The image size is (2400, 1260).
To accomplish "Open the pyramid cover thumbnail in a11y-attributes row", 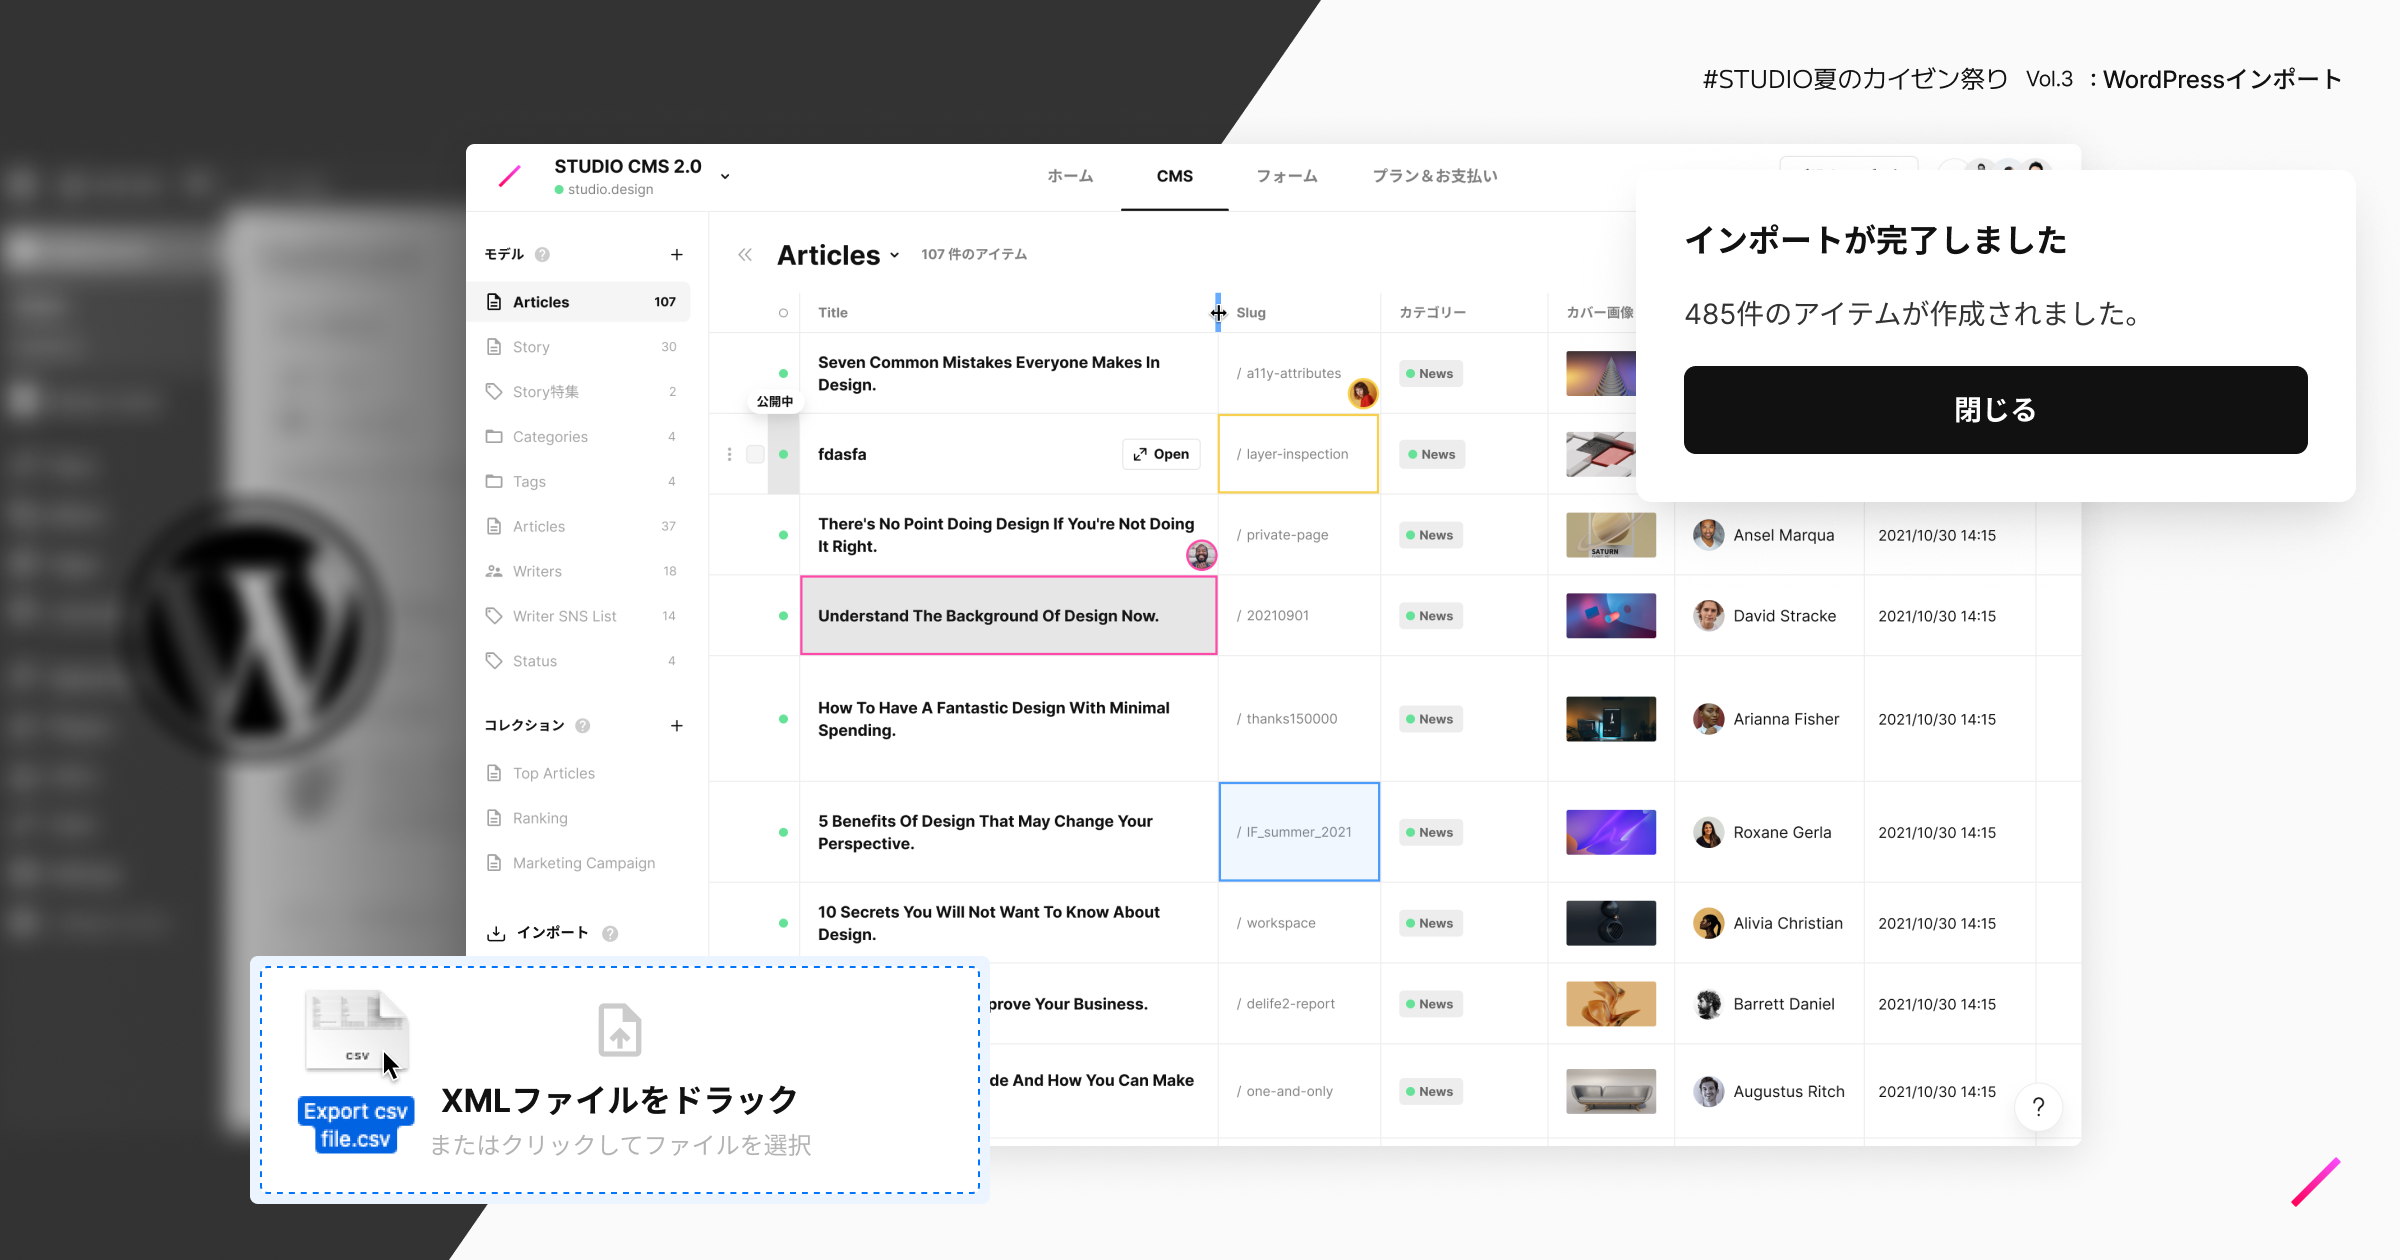I will point(1601,374).
